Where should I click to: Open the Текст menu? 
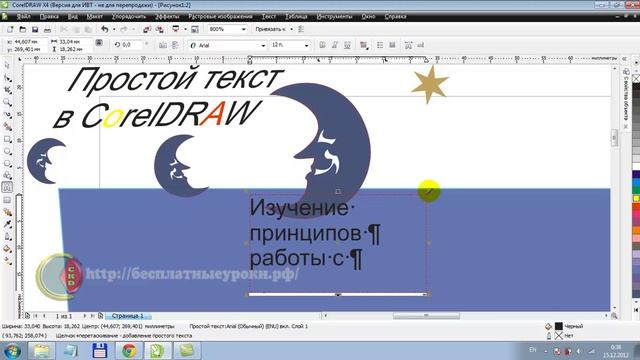pyautogui.click(x=269, y=17)
